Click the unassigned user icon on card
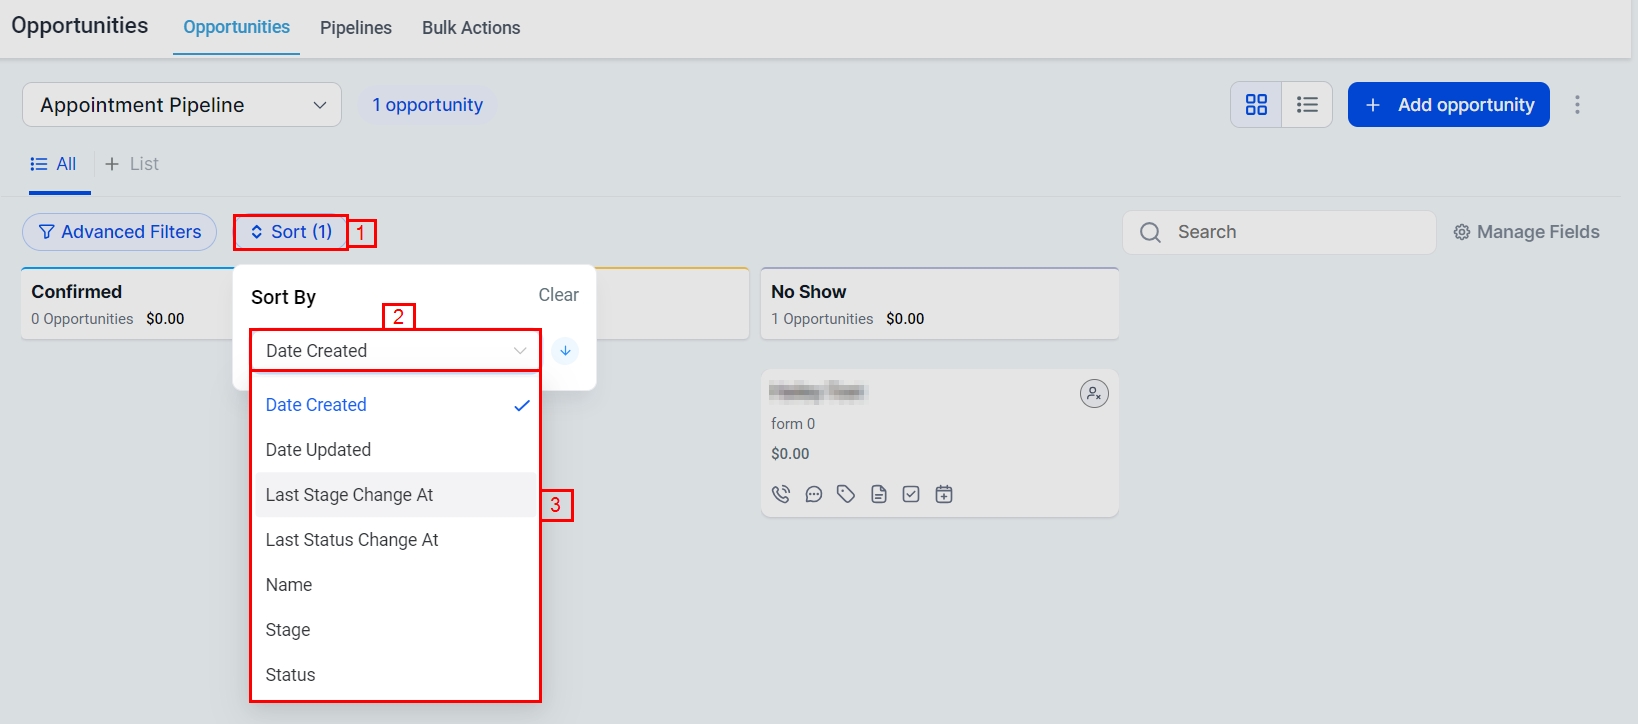1638x724 pixels. 1094,394
